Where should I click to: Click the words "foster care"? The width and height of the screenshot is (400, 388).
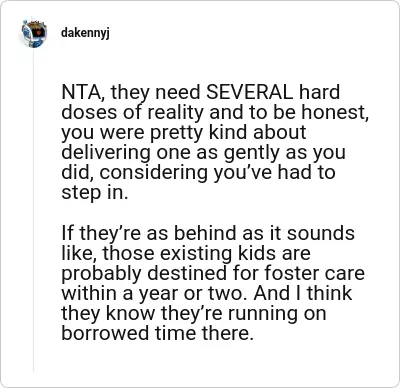tap(314, 273)
